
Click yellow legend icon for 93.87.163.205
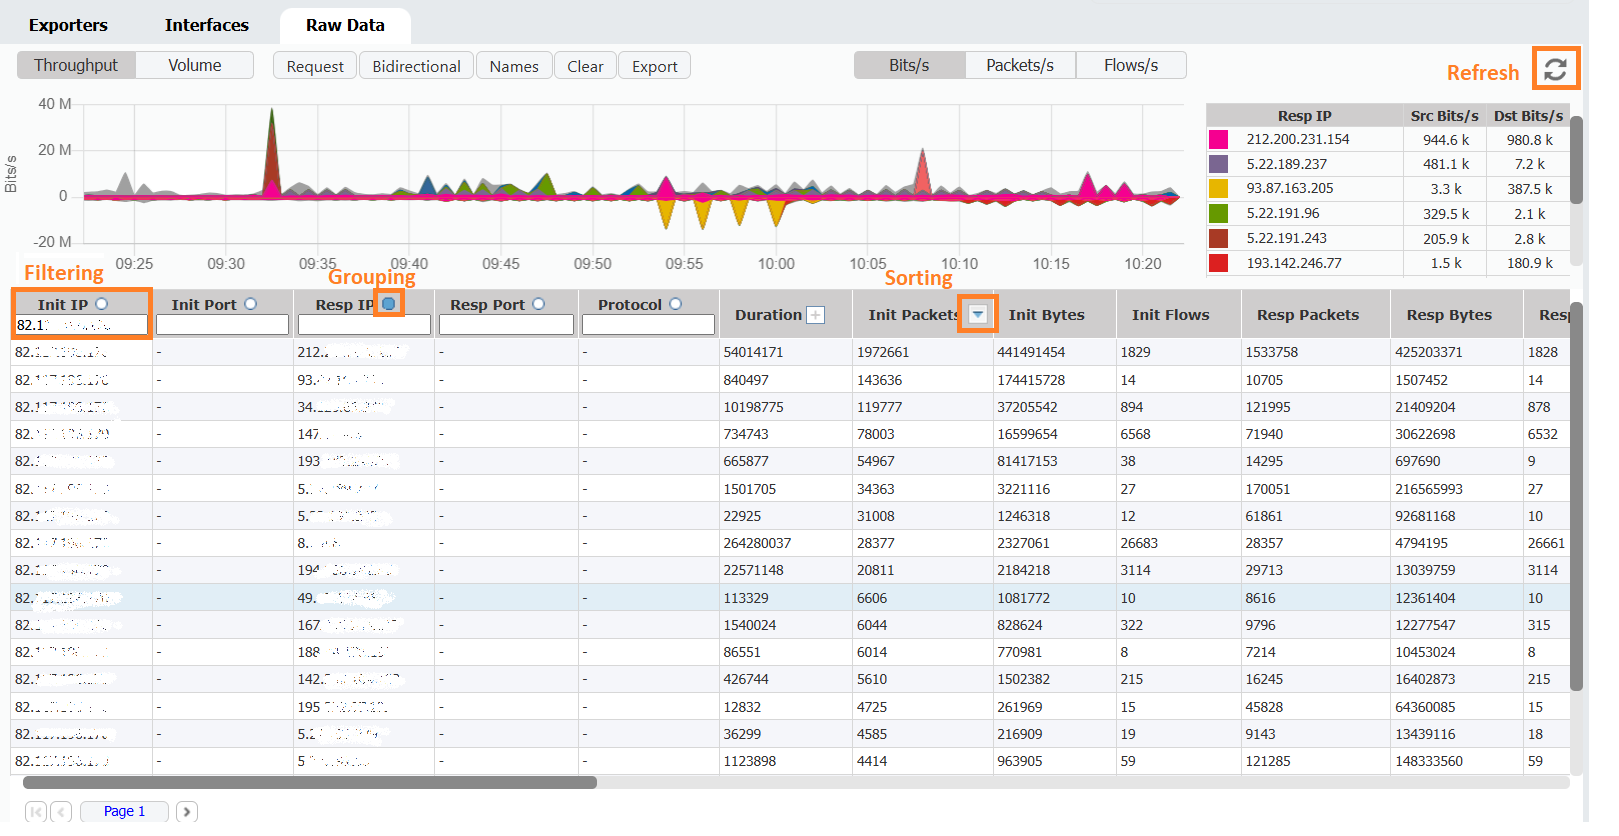1218,189
